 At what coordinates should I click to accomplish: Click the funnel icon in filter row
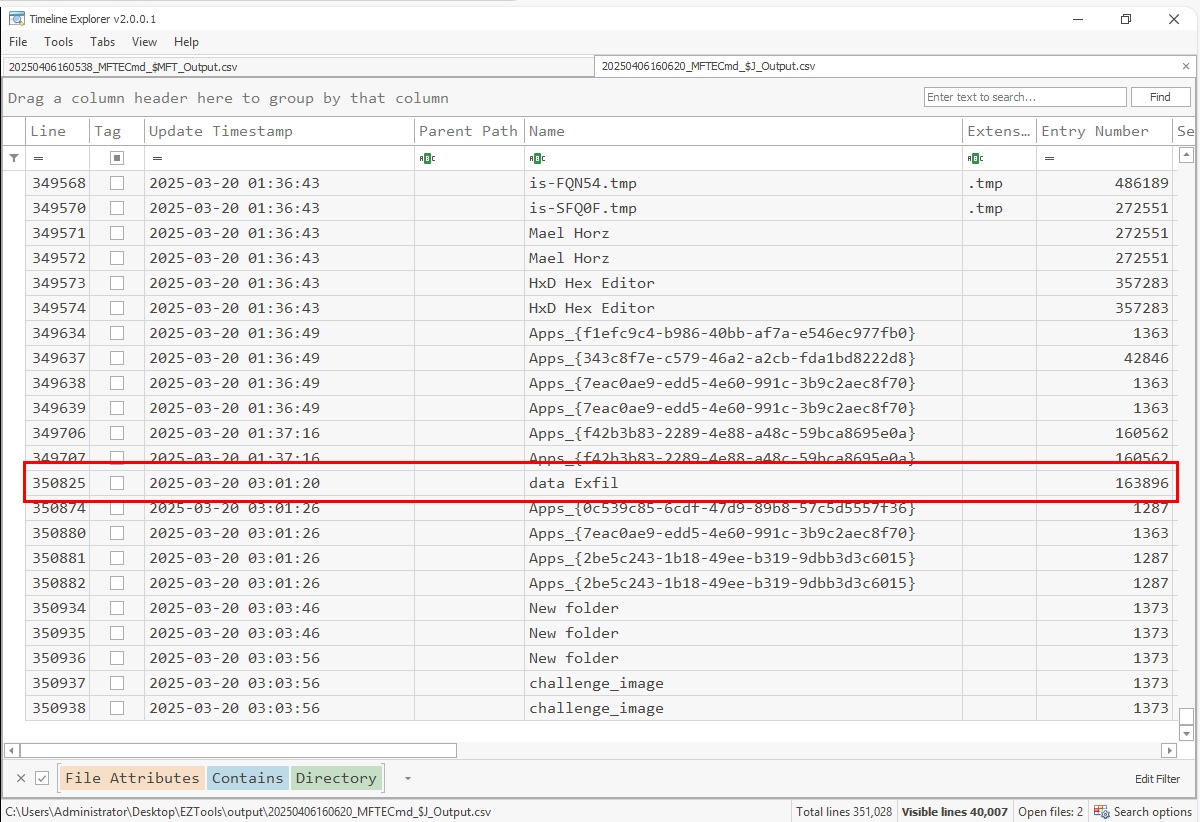click(14, 158)
